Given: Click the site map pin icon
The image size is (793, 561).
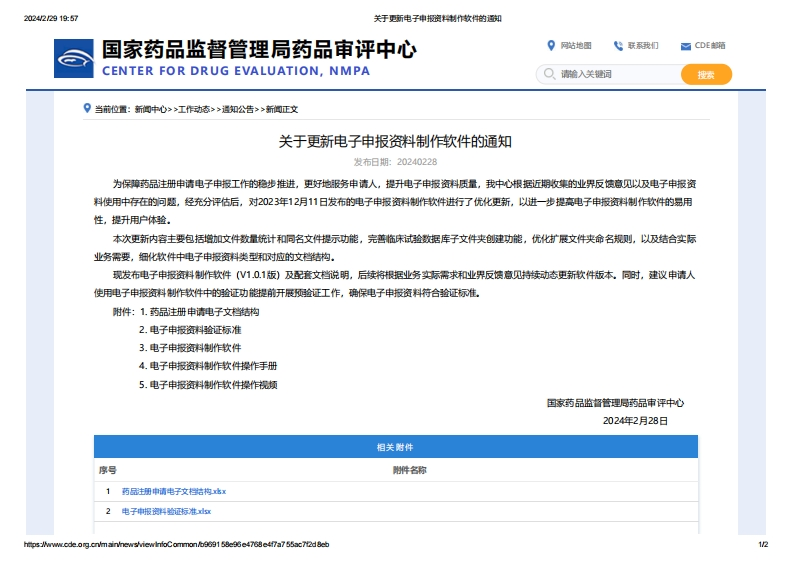Looking at the screenshot, I should 551,45.
